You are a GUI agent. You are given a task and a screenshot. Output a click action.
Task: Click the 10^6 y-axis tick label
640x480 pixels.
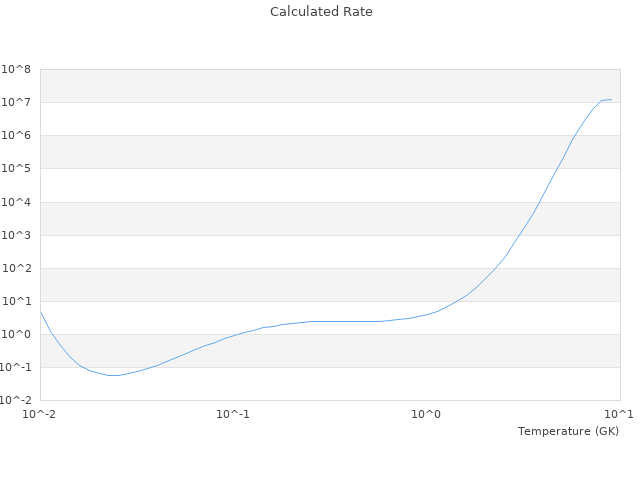click(16, 135)
